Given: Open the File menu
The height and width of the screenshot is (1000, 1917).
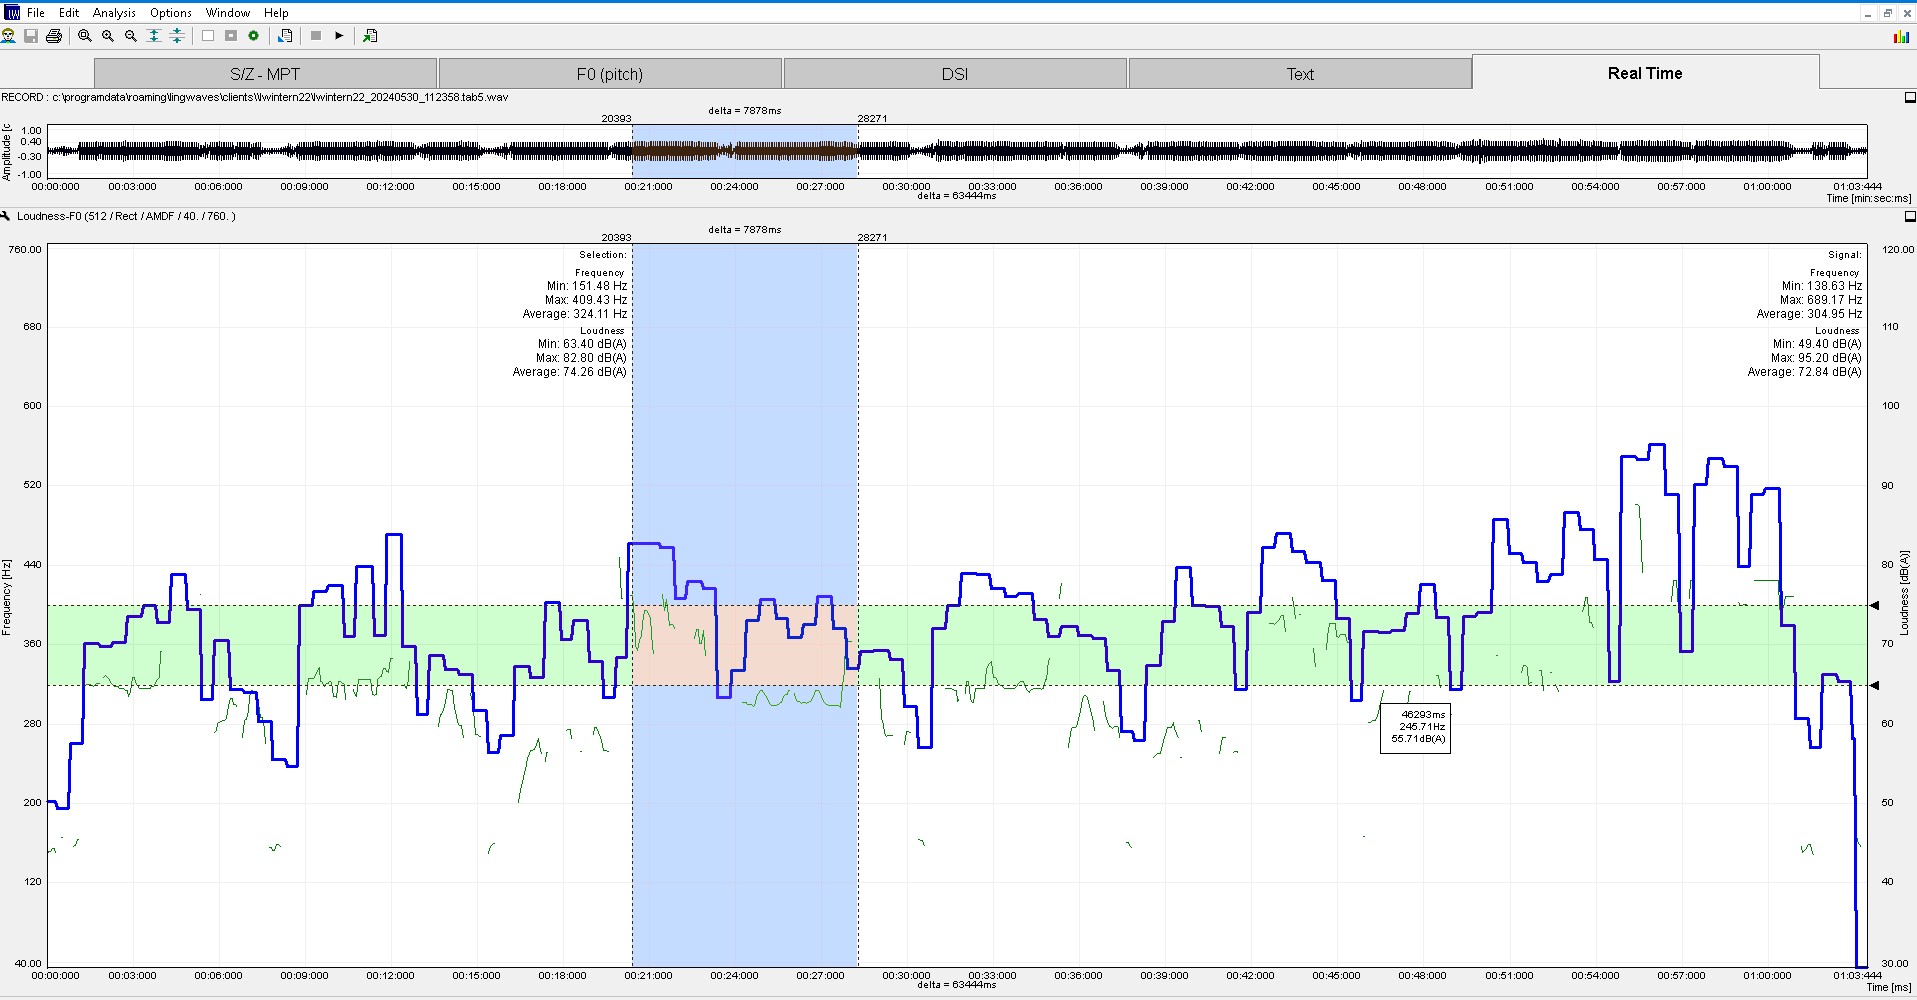Looking at the screenshot, I should coord(36,13).
